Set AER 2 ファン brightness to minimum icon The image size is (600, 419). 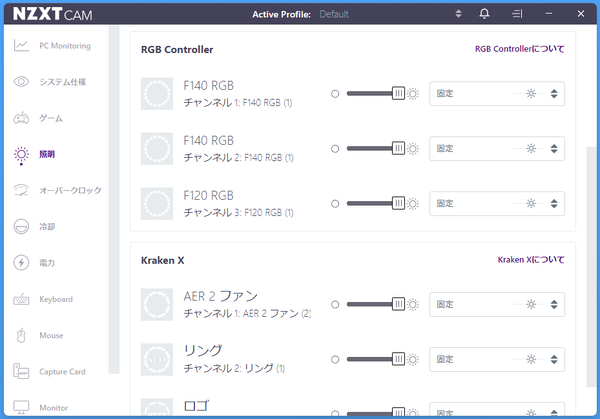(x=335, y=305)
